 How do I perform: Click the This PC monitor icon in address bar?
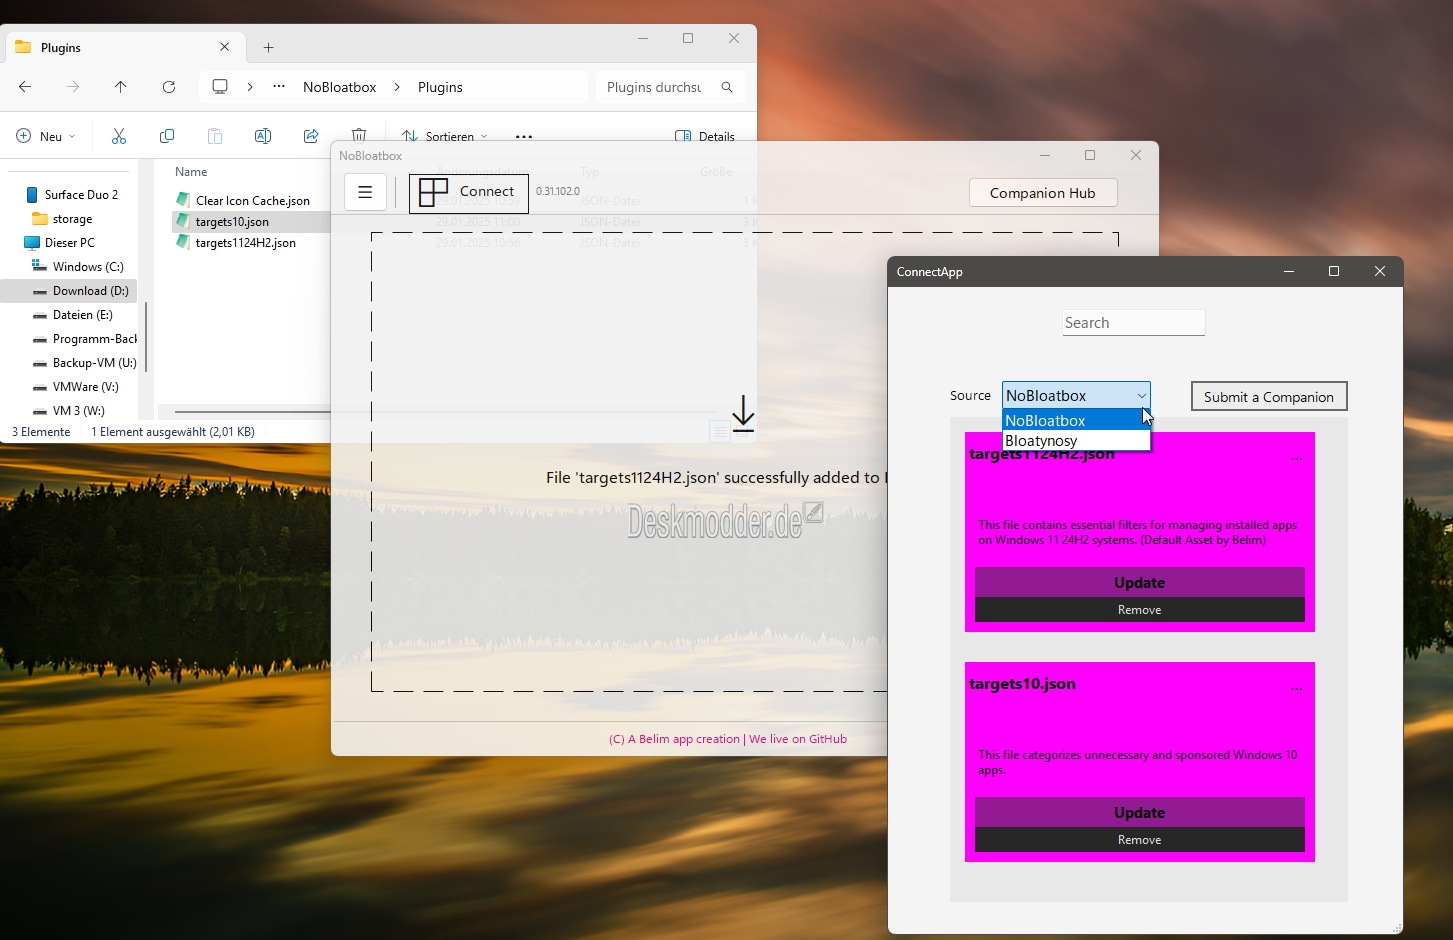(x=220, y=87)
